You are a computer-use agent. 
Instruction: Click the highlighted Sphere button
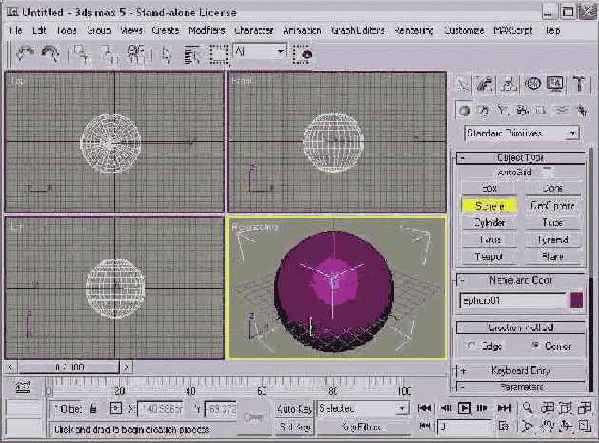490,206
